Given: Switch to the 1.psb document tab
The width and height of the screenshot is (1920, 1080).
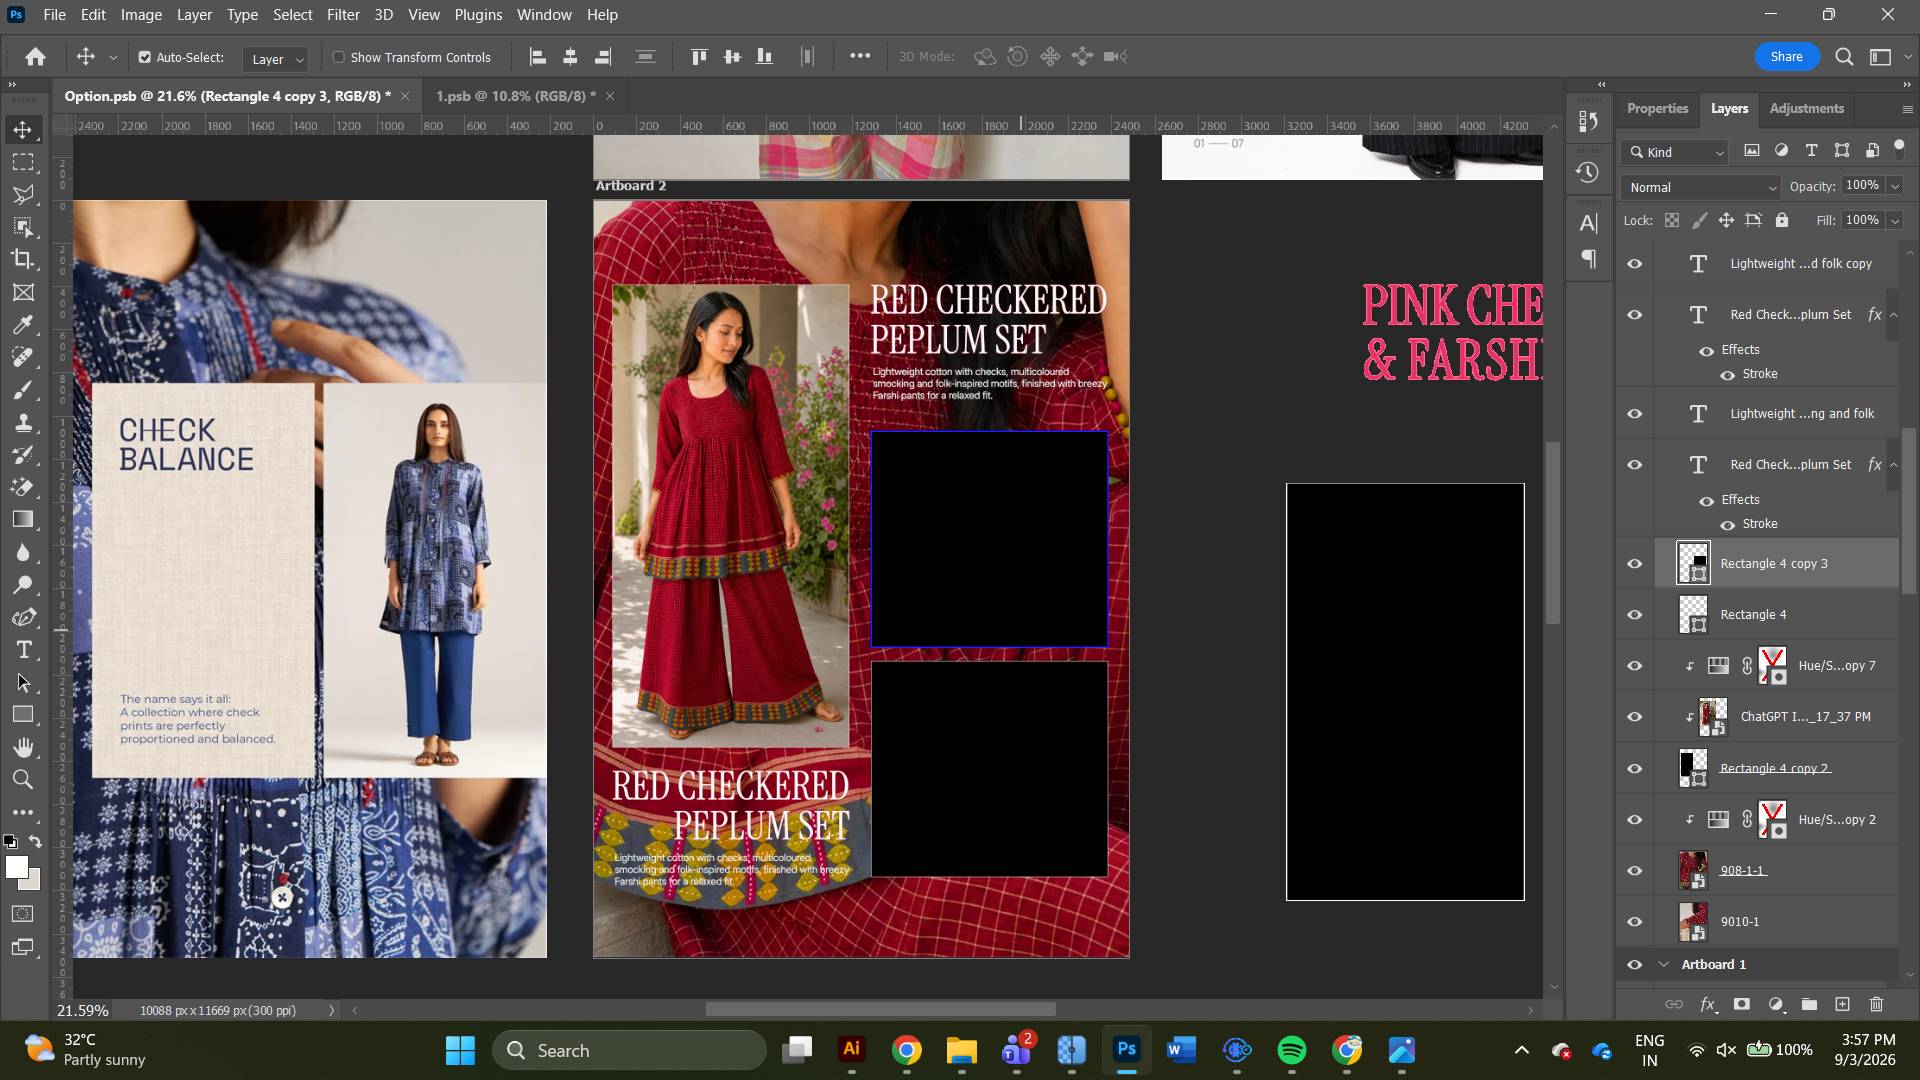Looking at the screenshot, I should (516, 96).
